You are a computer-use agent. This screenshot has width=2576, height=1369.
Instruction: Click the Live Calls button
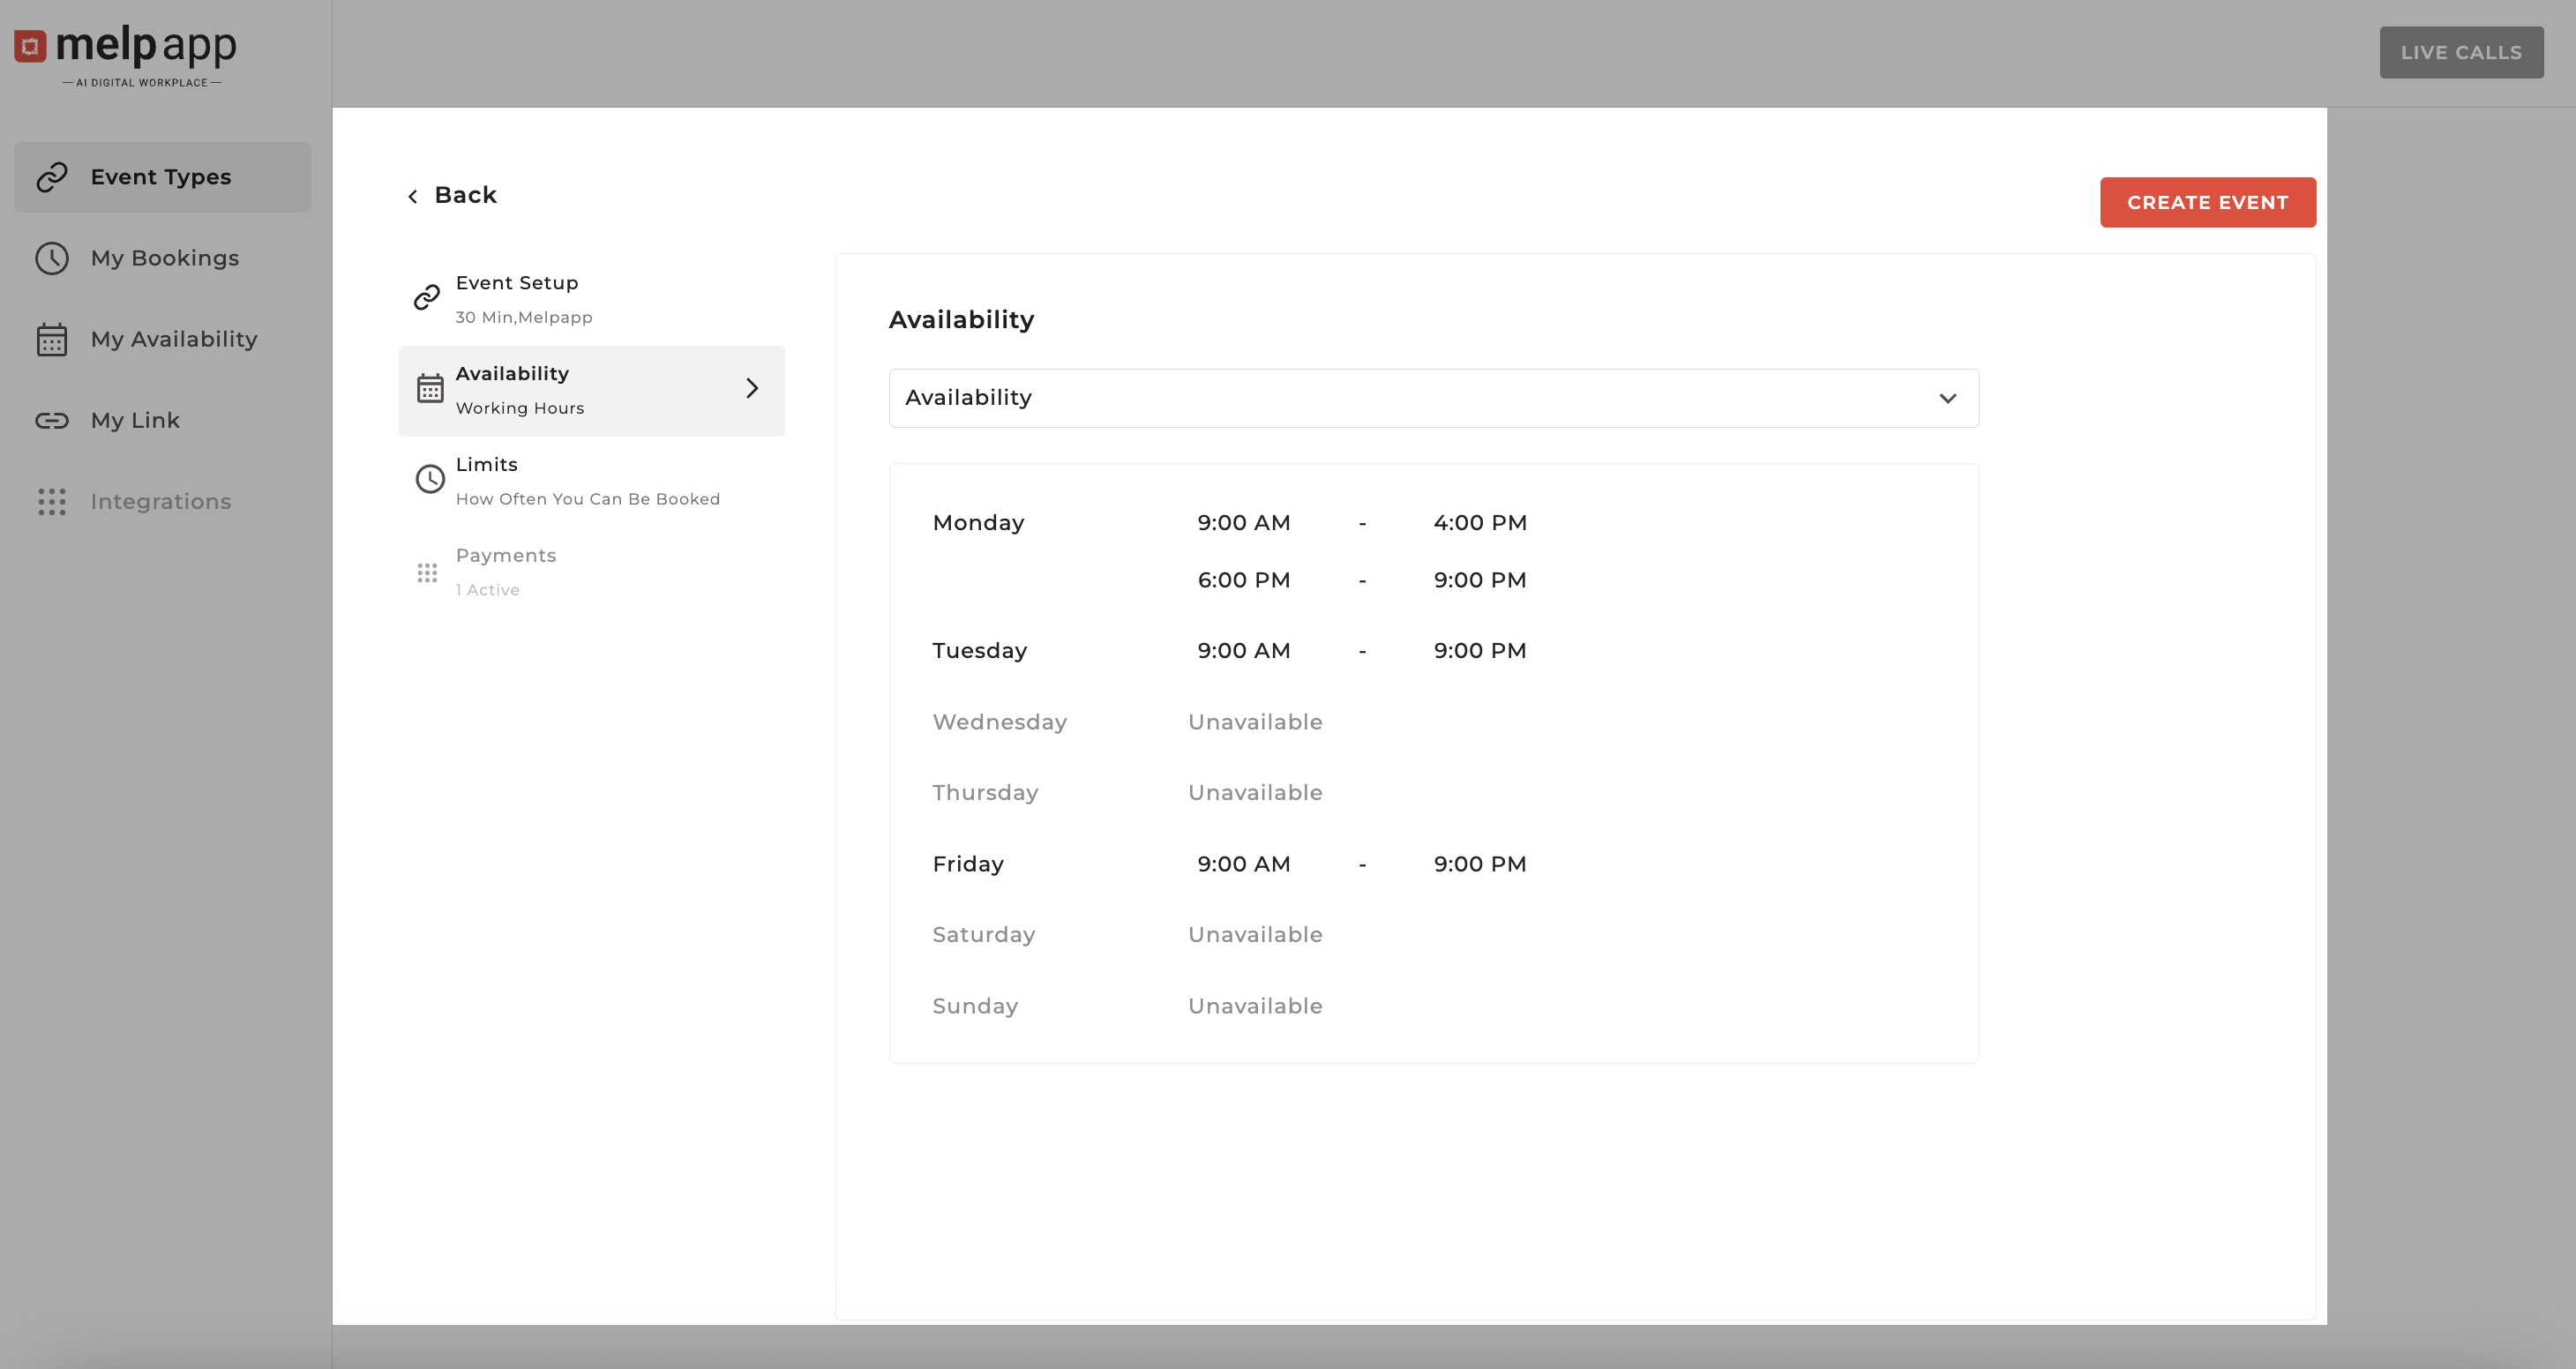(x=2460, y=53)
